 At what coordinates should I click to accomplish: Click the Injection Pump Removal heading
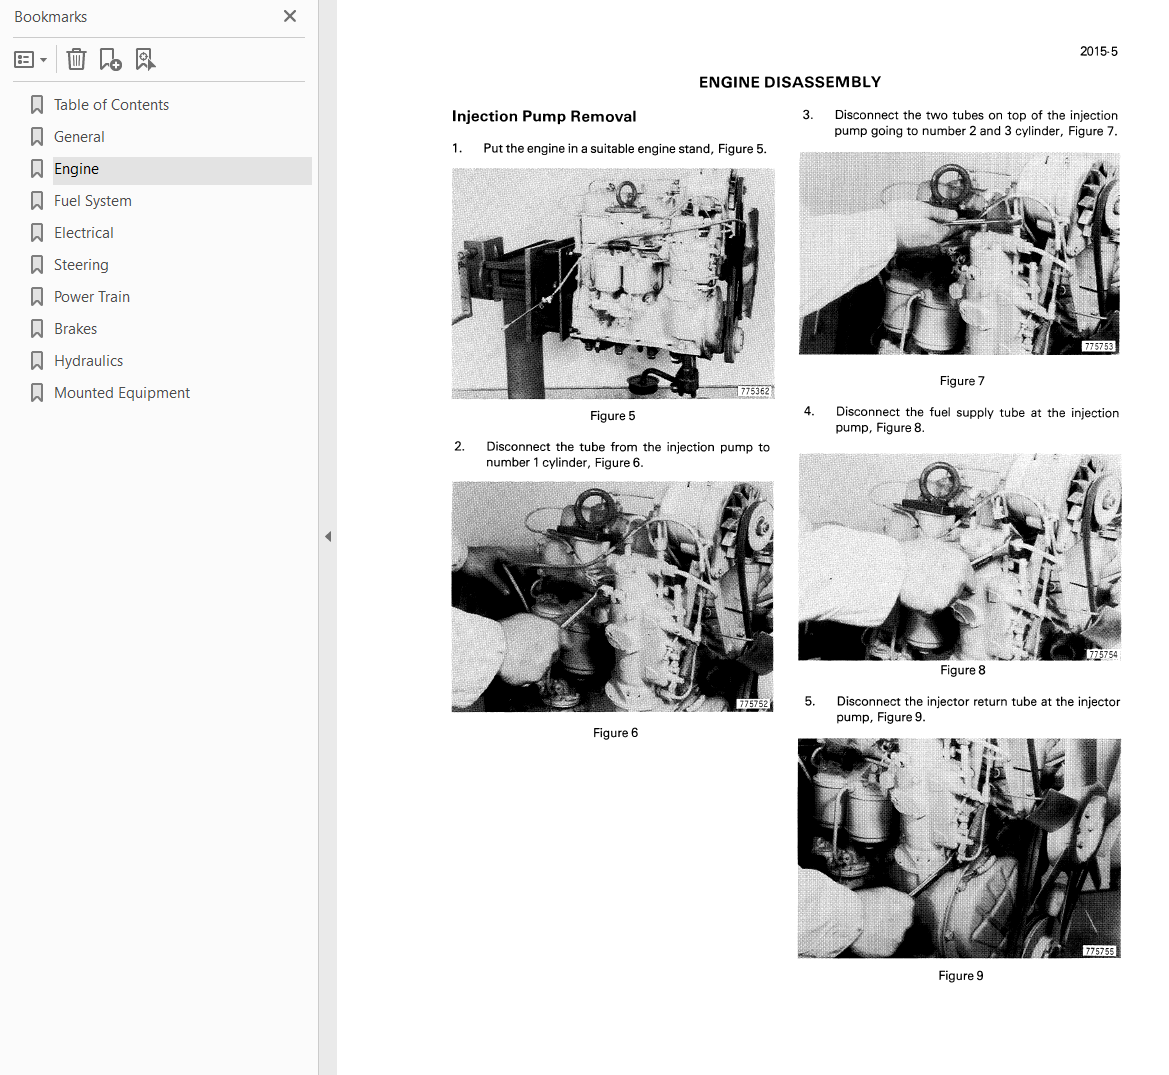click(543, 116)
